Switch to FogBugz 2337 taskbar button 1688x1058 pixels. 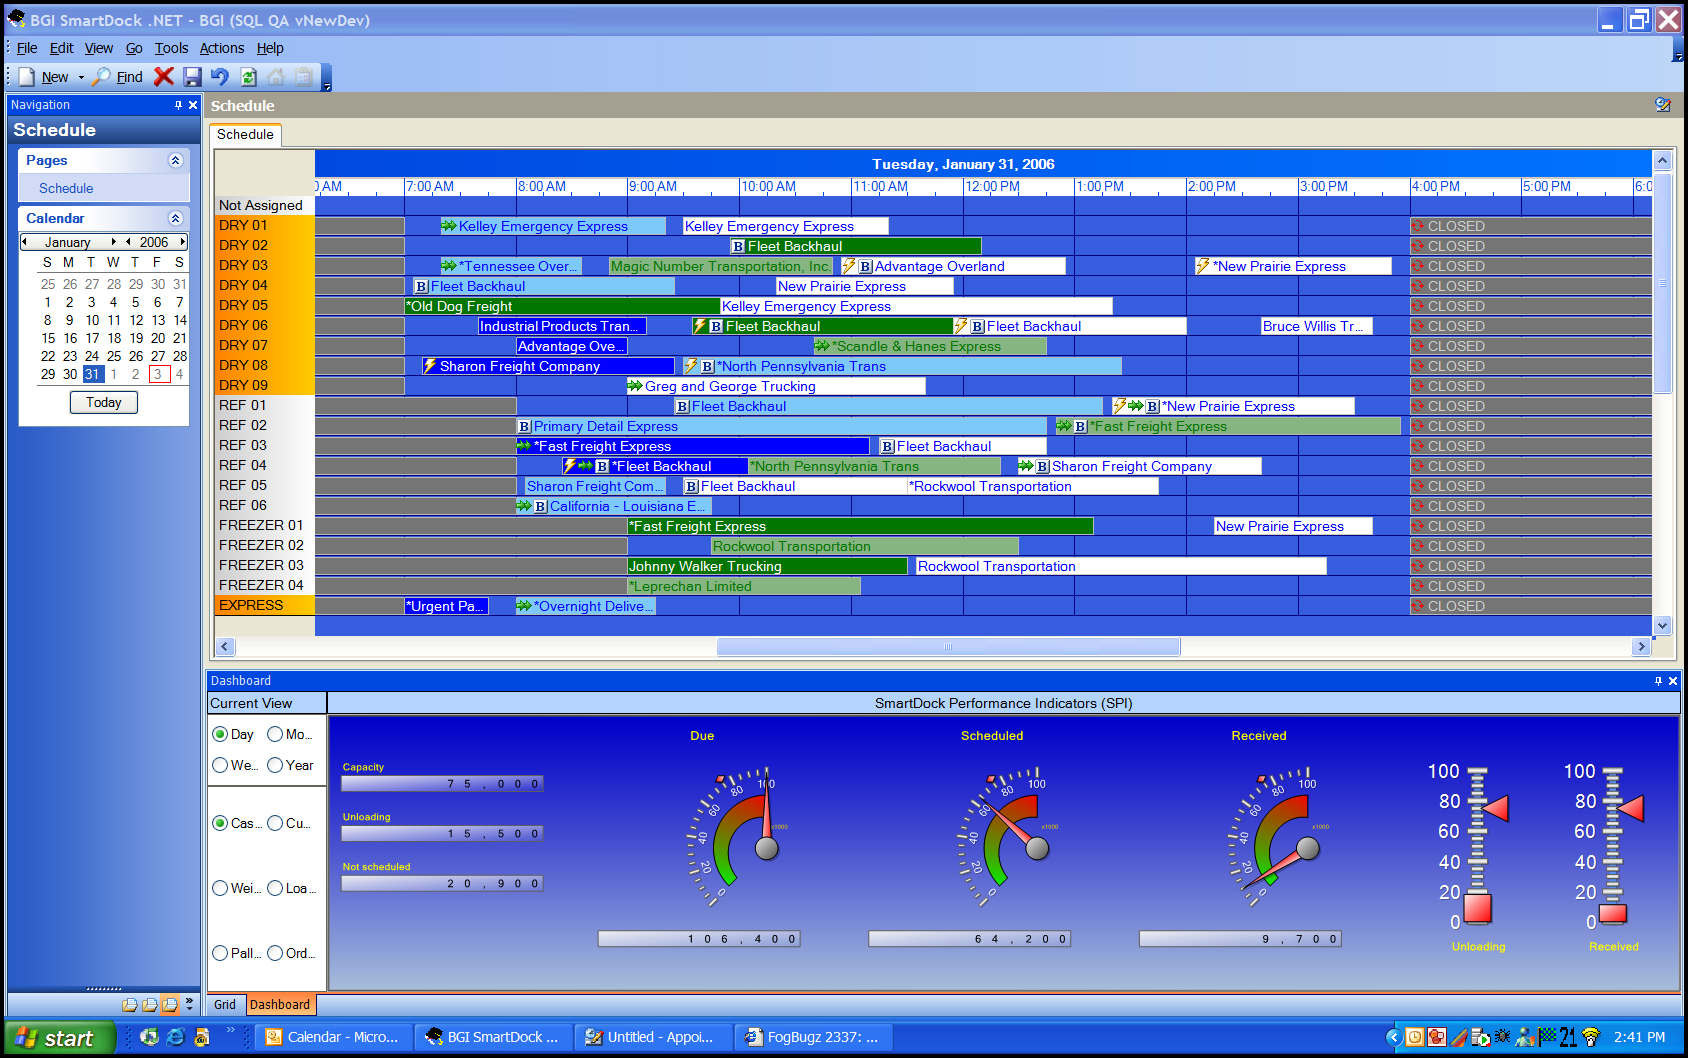point(812,1037)
